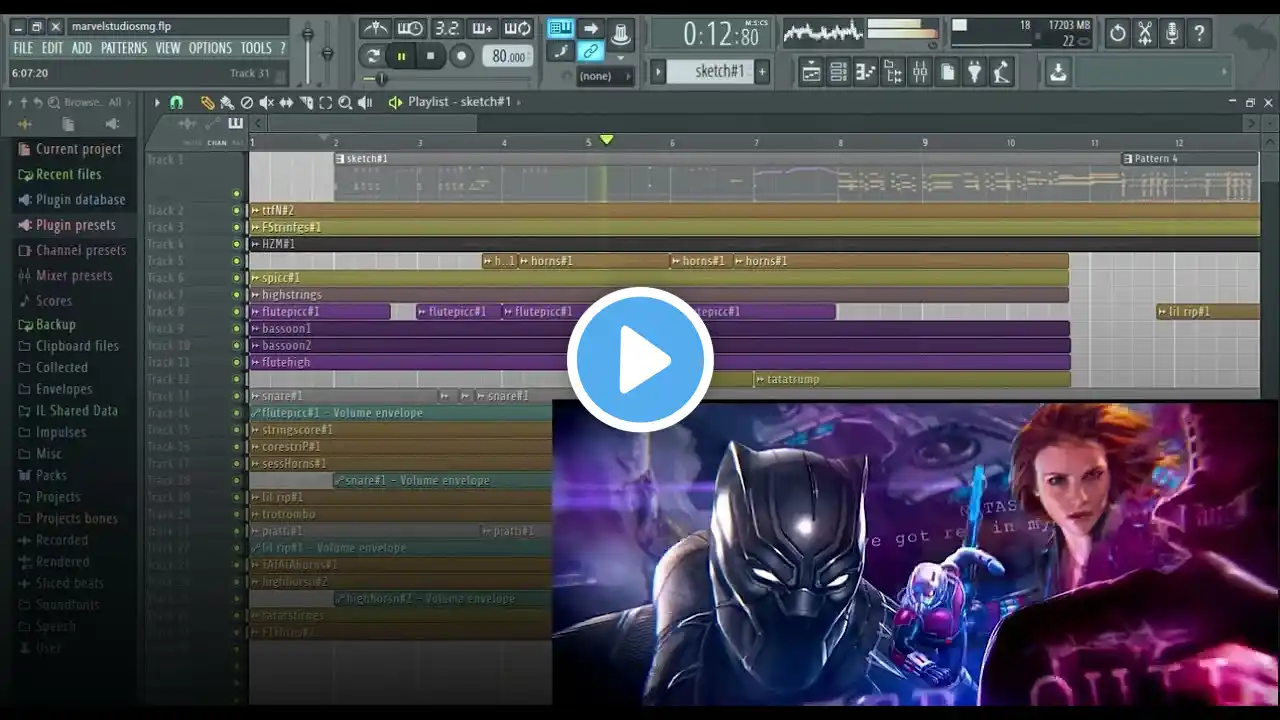The width and height of the screenshot is (1280, 720).
Task: Expand the hint panel arrow at right of toolbar
Action: tap(1224, 72)
